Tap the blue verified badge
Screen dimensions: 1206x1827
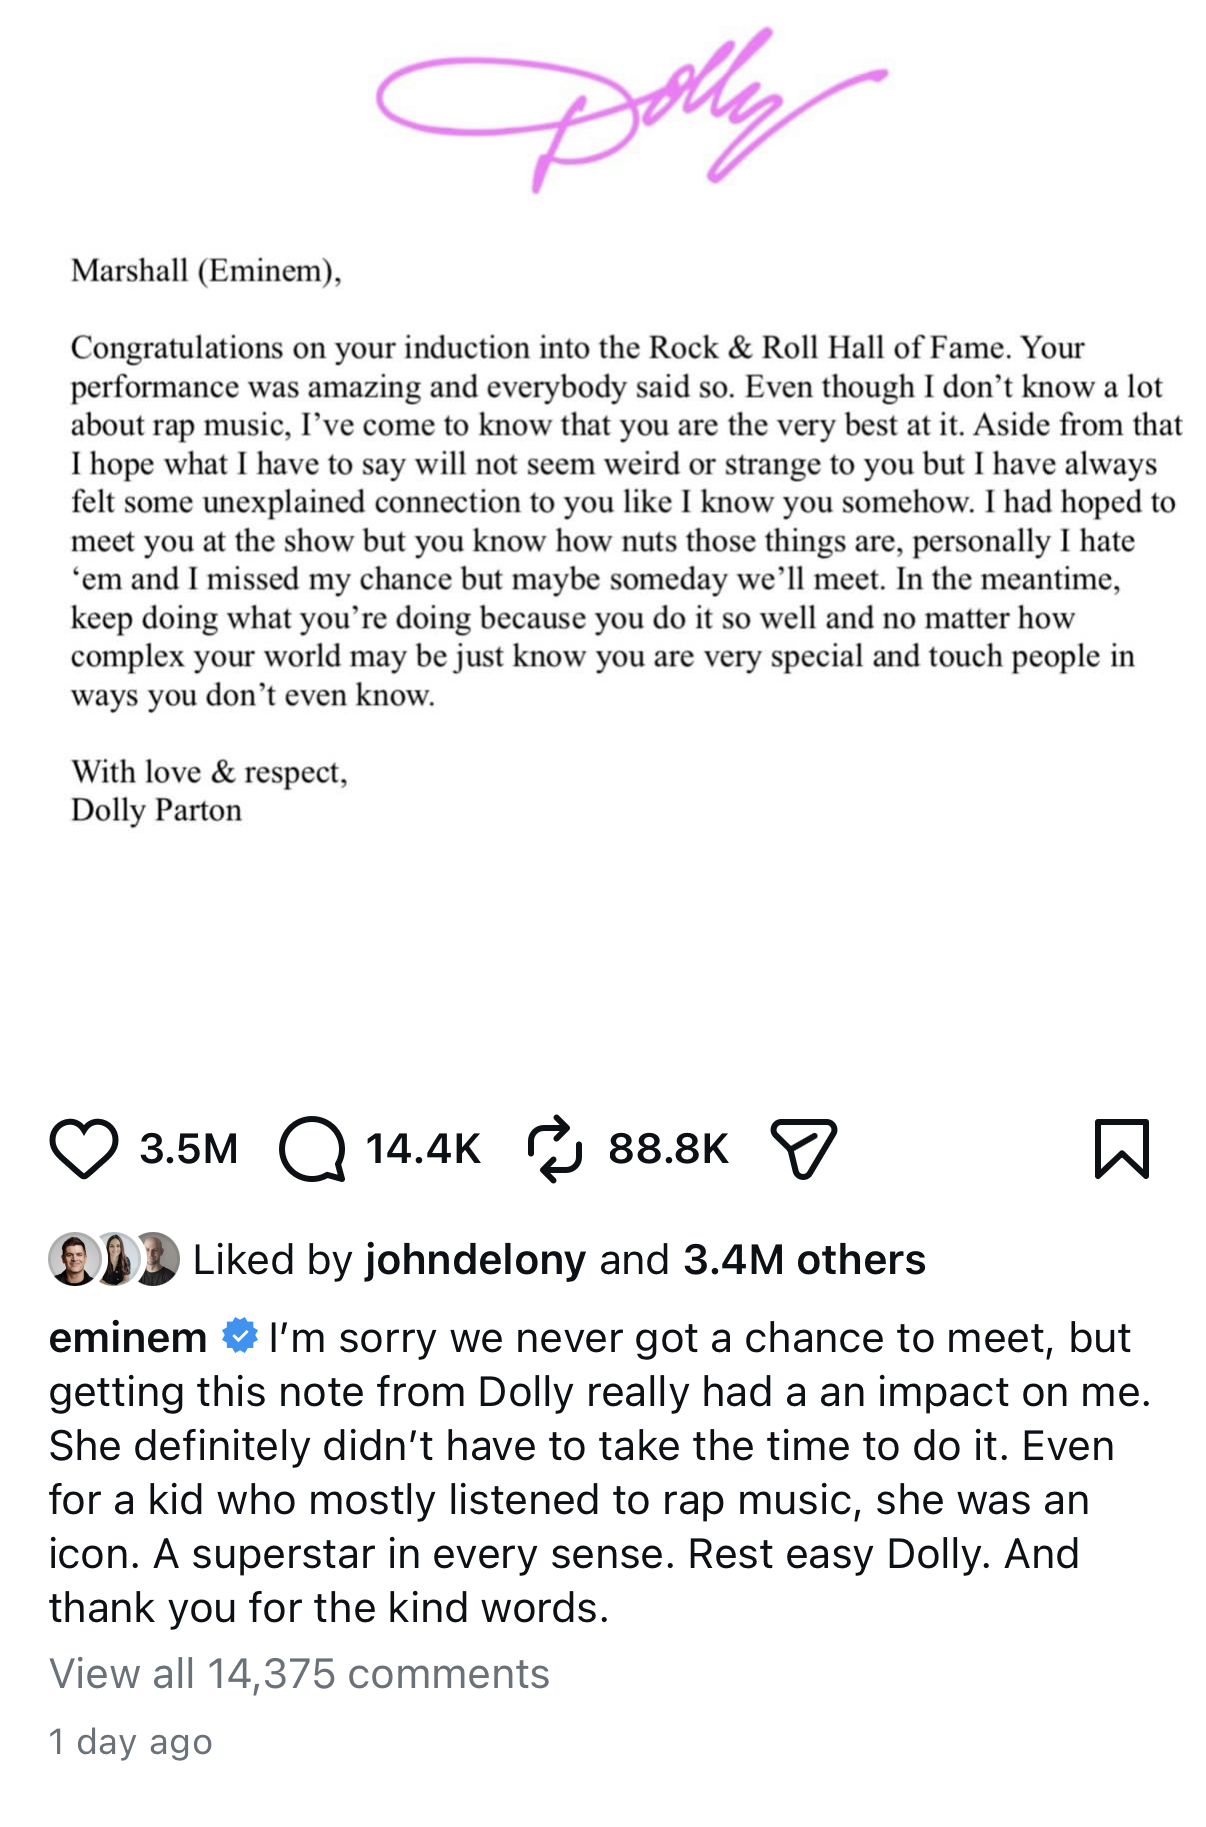pyautogui.click(x=239, y=1336)
